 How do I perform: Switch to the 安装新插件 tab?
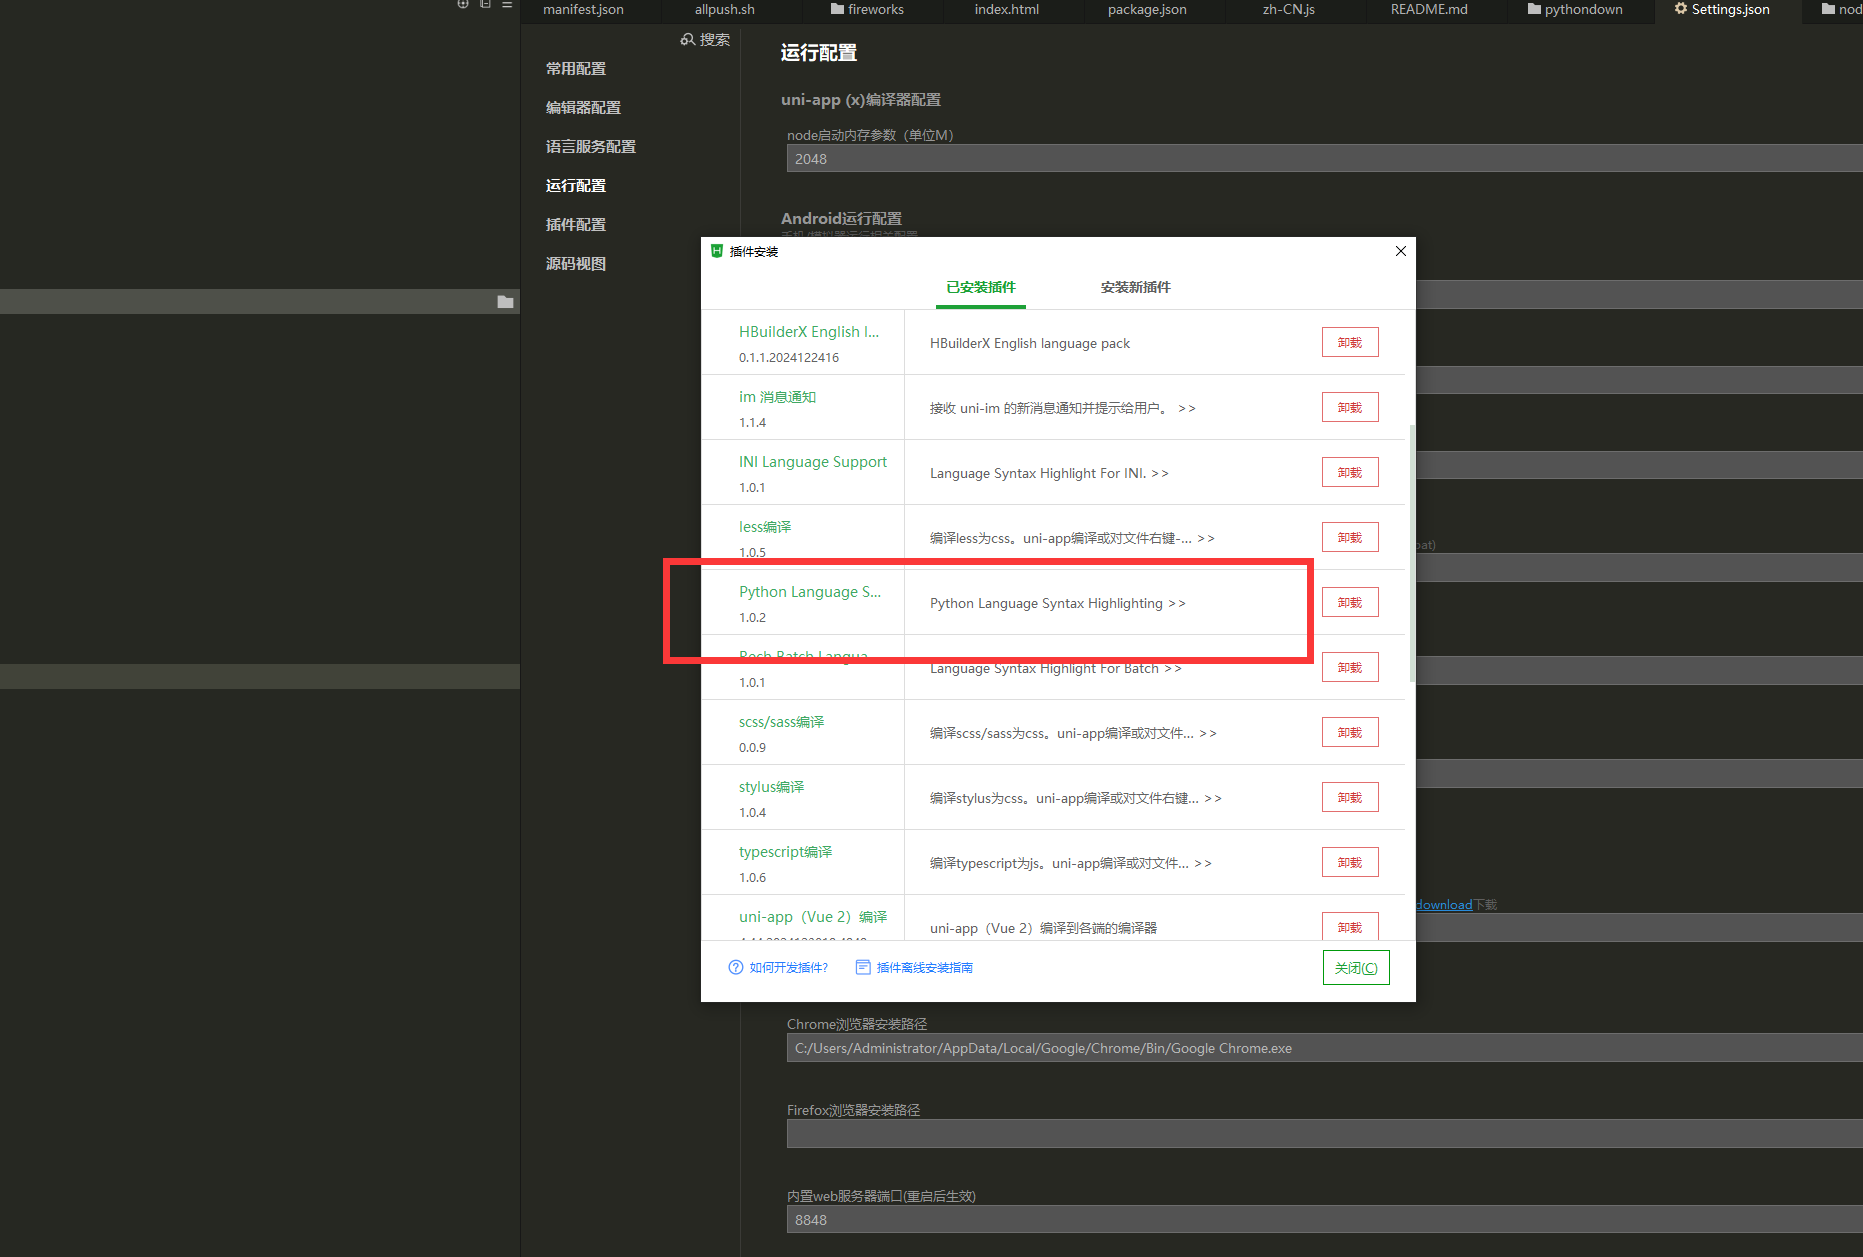[x=1135, y=287]
